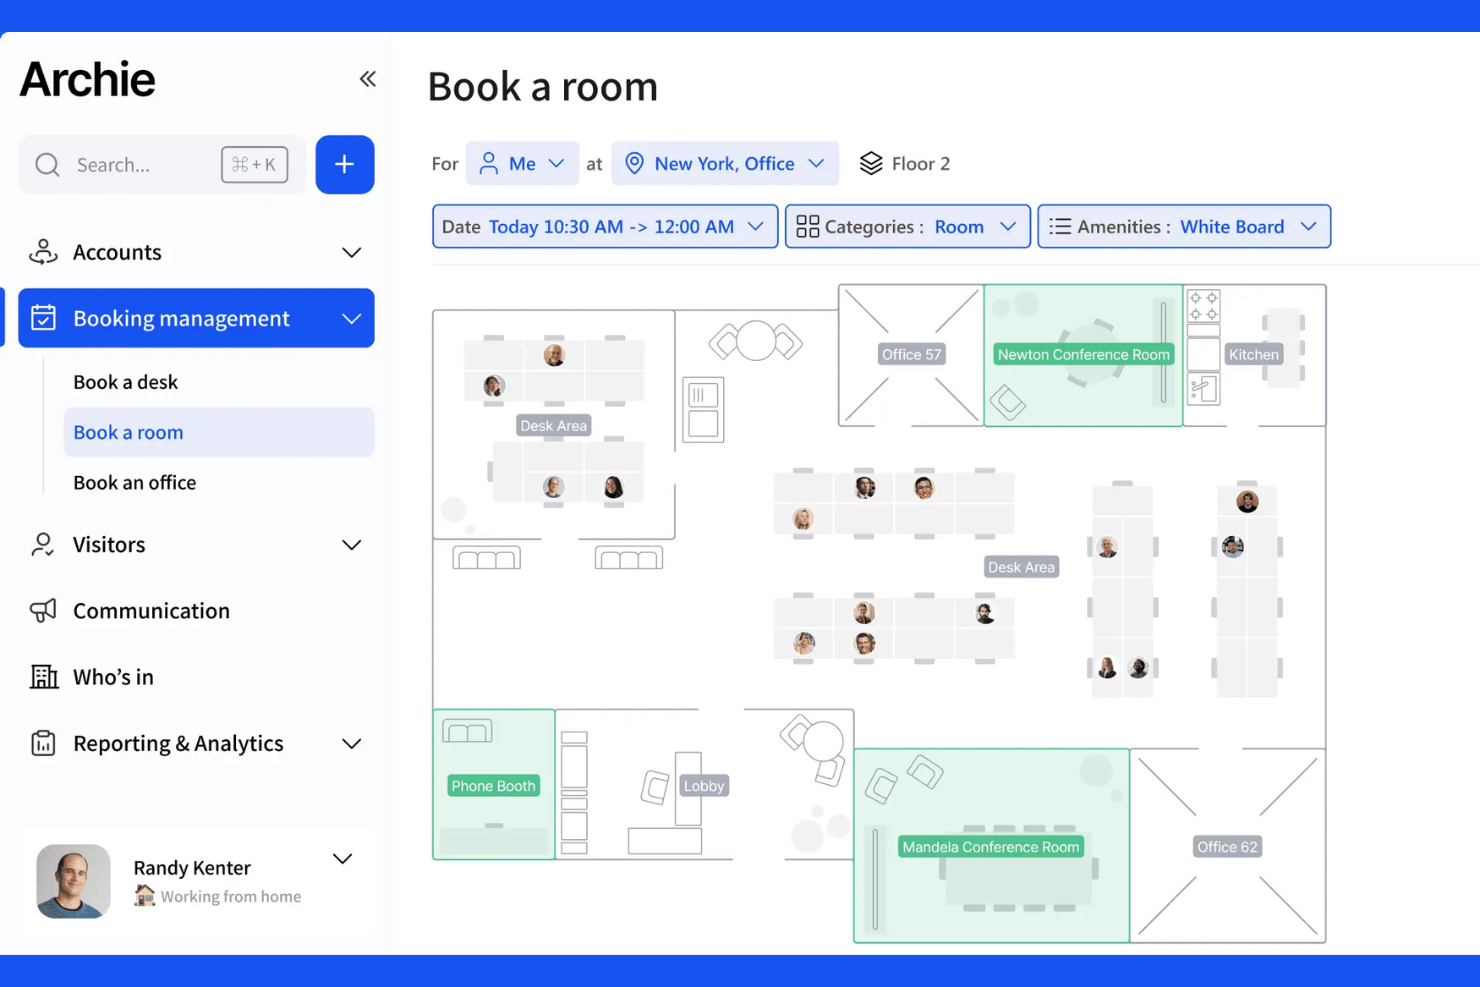Select the Accounts person icon

pyautogui.click(x=42, y=252)
